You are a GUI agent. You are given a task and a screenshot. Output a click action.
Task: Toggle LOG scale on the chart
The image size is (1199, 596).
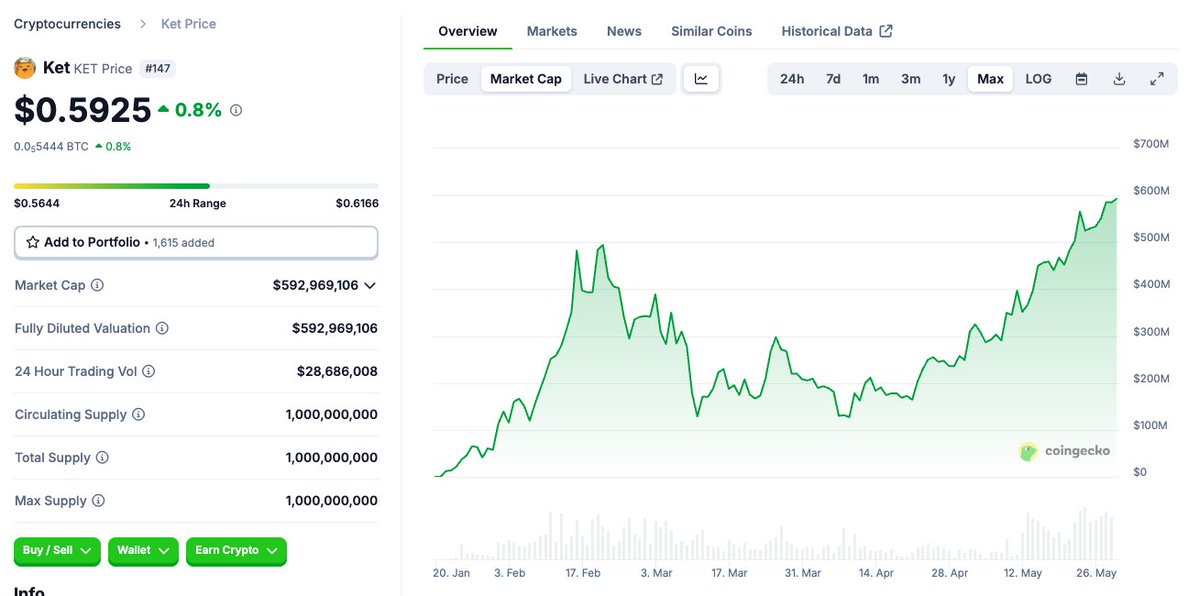tap(1038, 79)
